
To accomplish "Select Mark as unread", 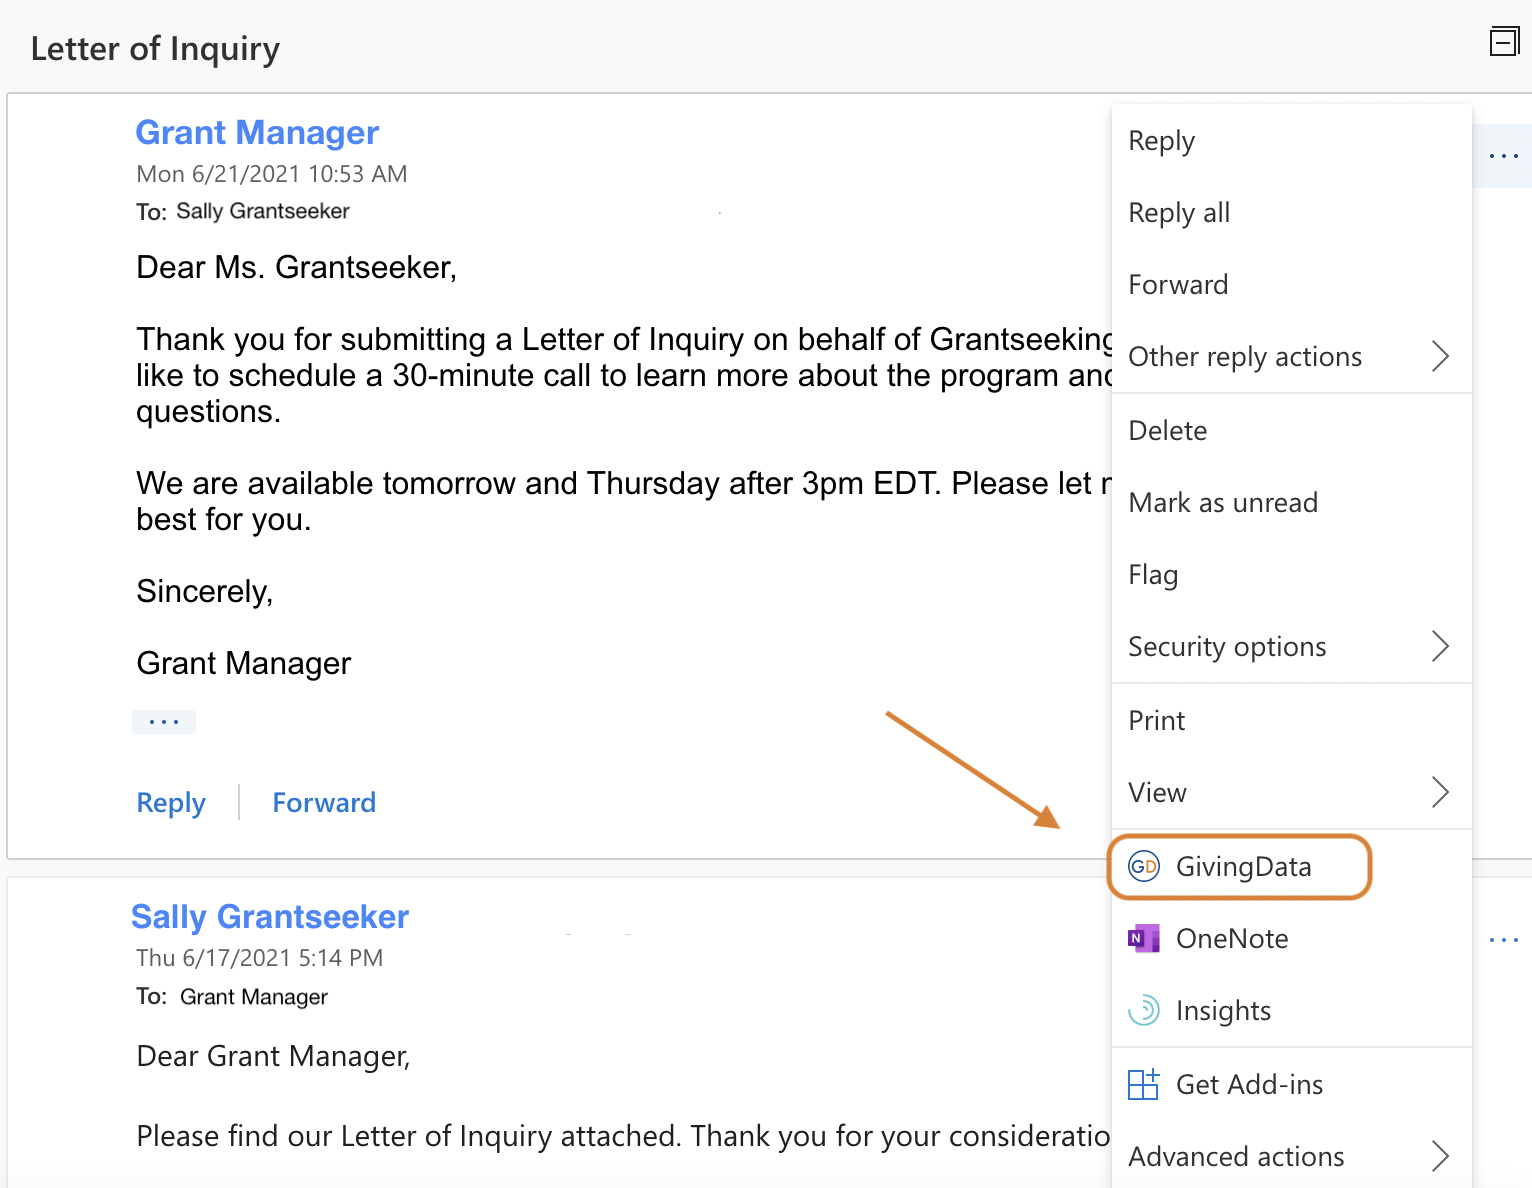I will [1291, 502].
